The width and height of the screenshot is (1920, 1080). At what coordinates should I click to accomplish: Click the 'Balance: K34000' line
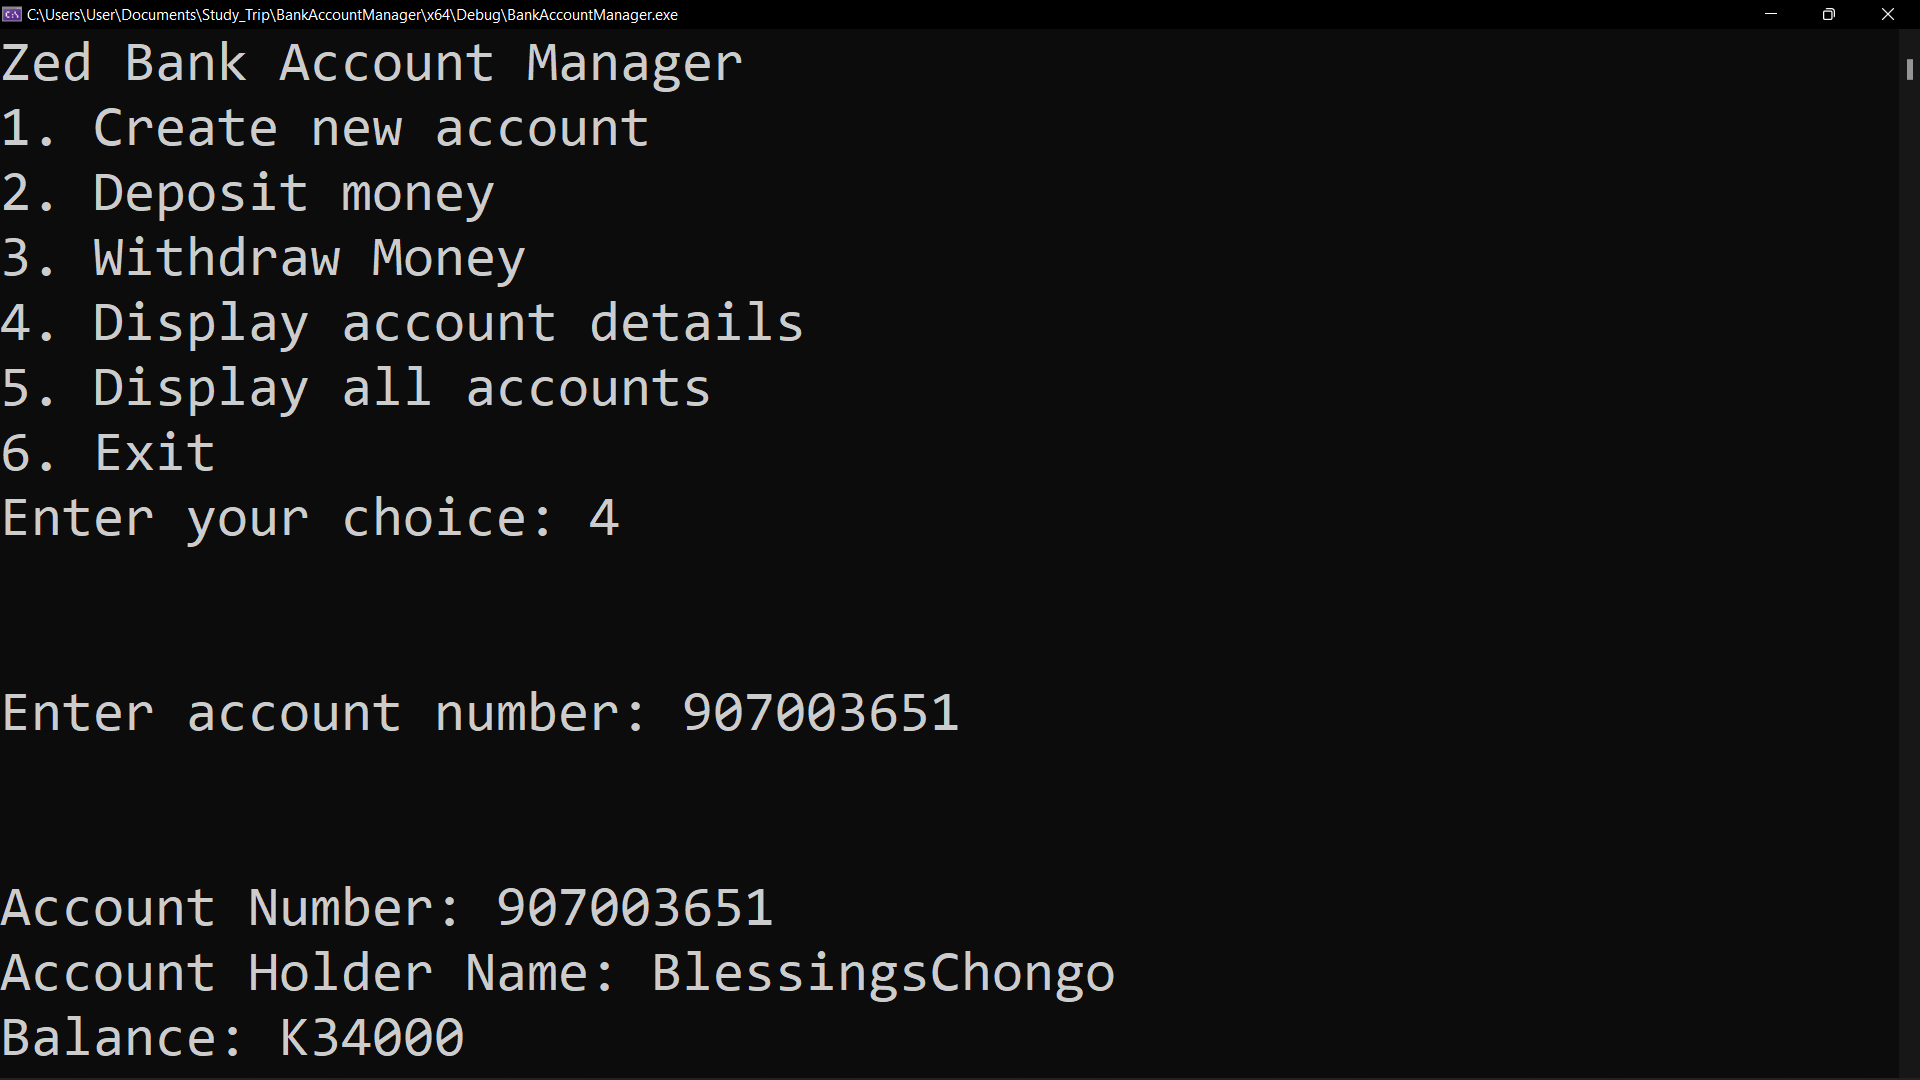pos(233,1039)
